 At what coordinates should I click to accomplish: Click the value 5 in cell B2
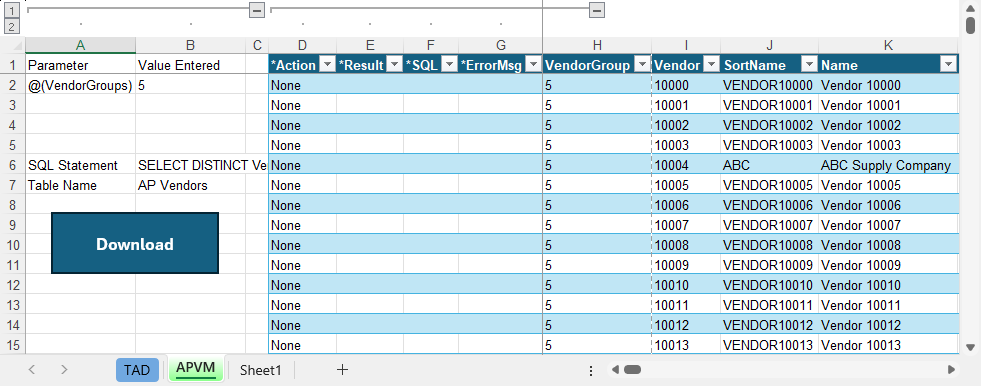(190, 86)
